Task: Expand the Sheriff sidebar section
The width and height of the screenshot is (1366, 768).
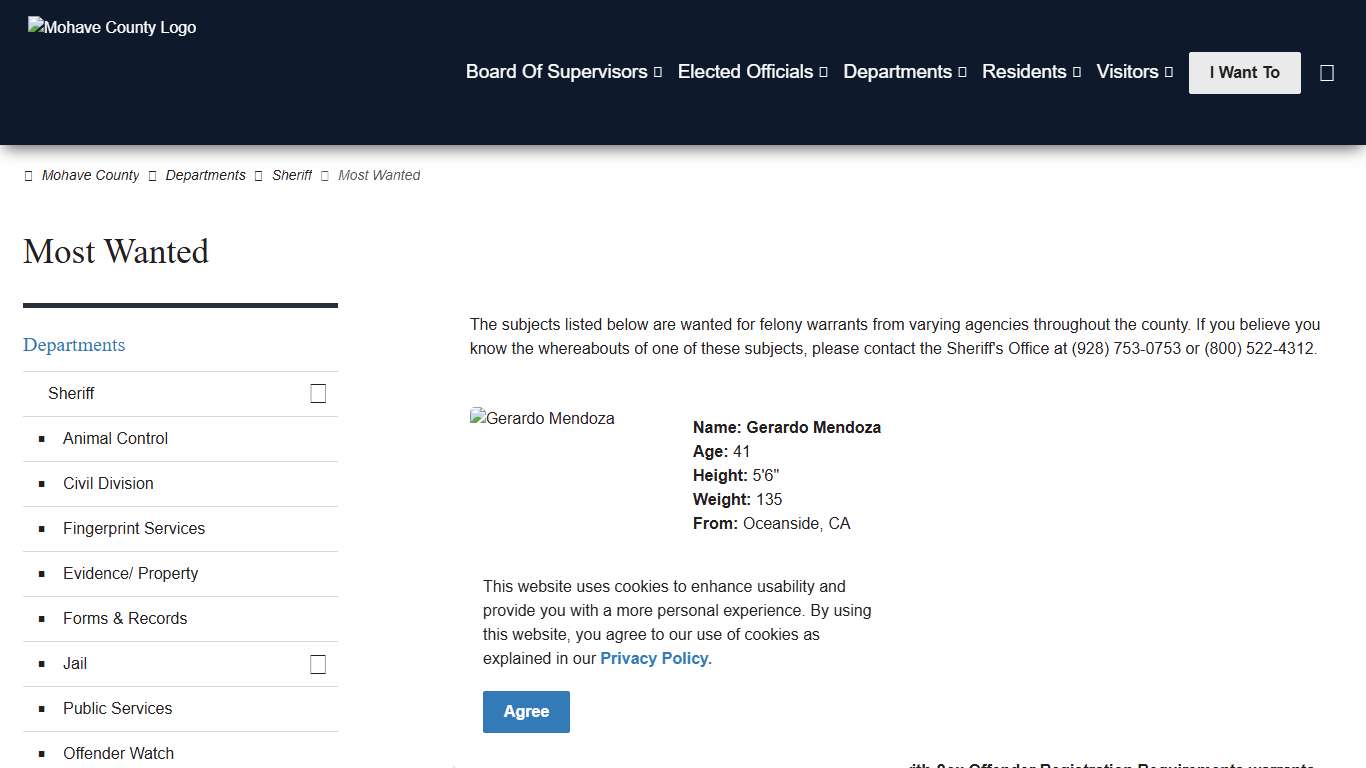Action: [318, 394]
